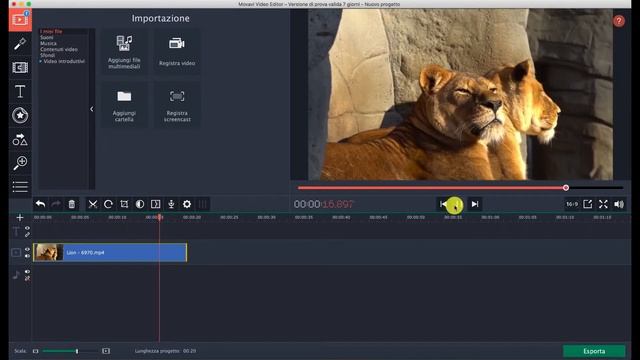Select 'Sfondi' category
This screenshot has width=640, height=360.
point(47,55)
